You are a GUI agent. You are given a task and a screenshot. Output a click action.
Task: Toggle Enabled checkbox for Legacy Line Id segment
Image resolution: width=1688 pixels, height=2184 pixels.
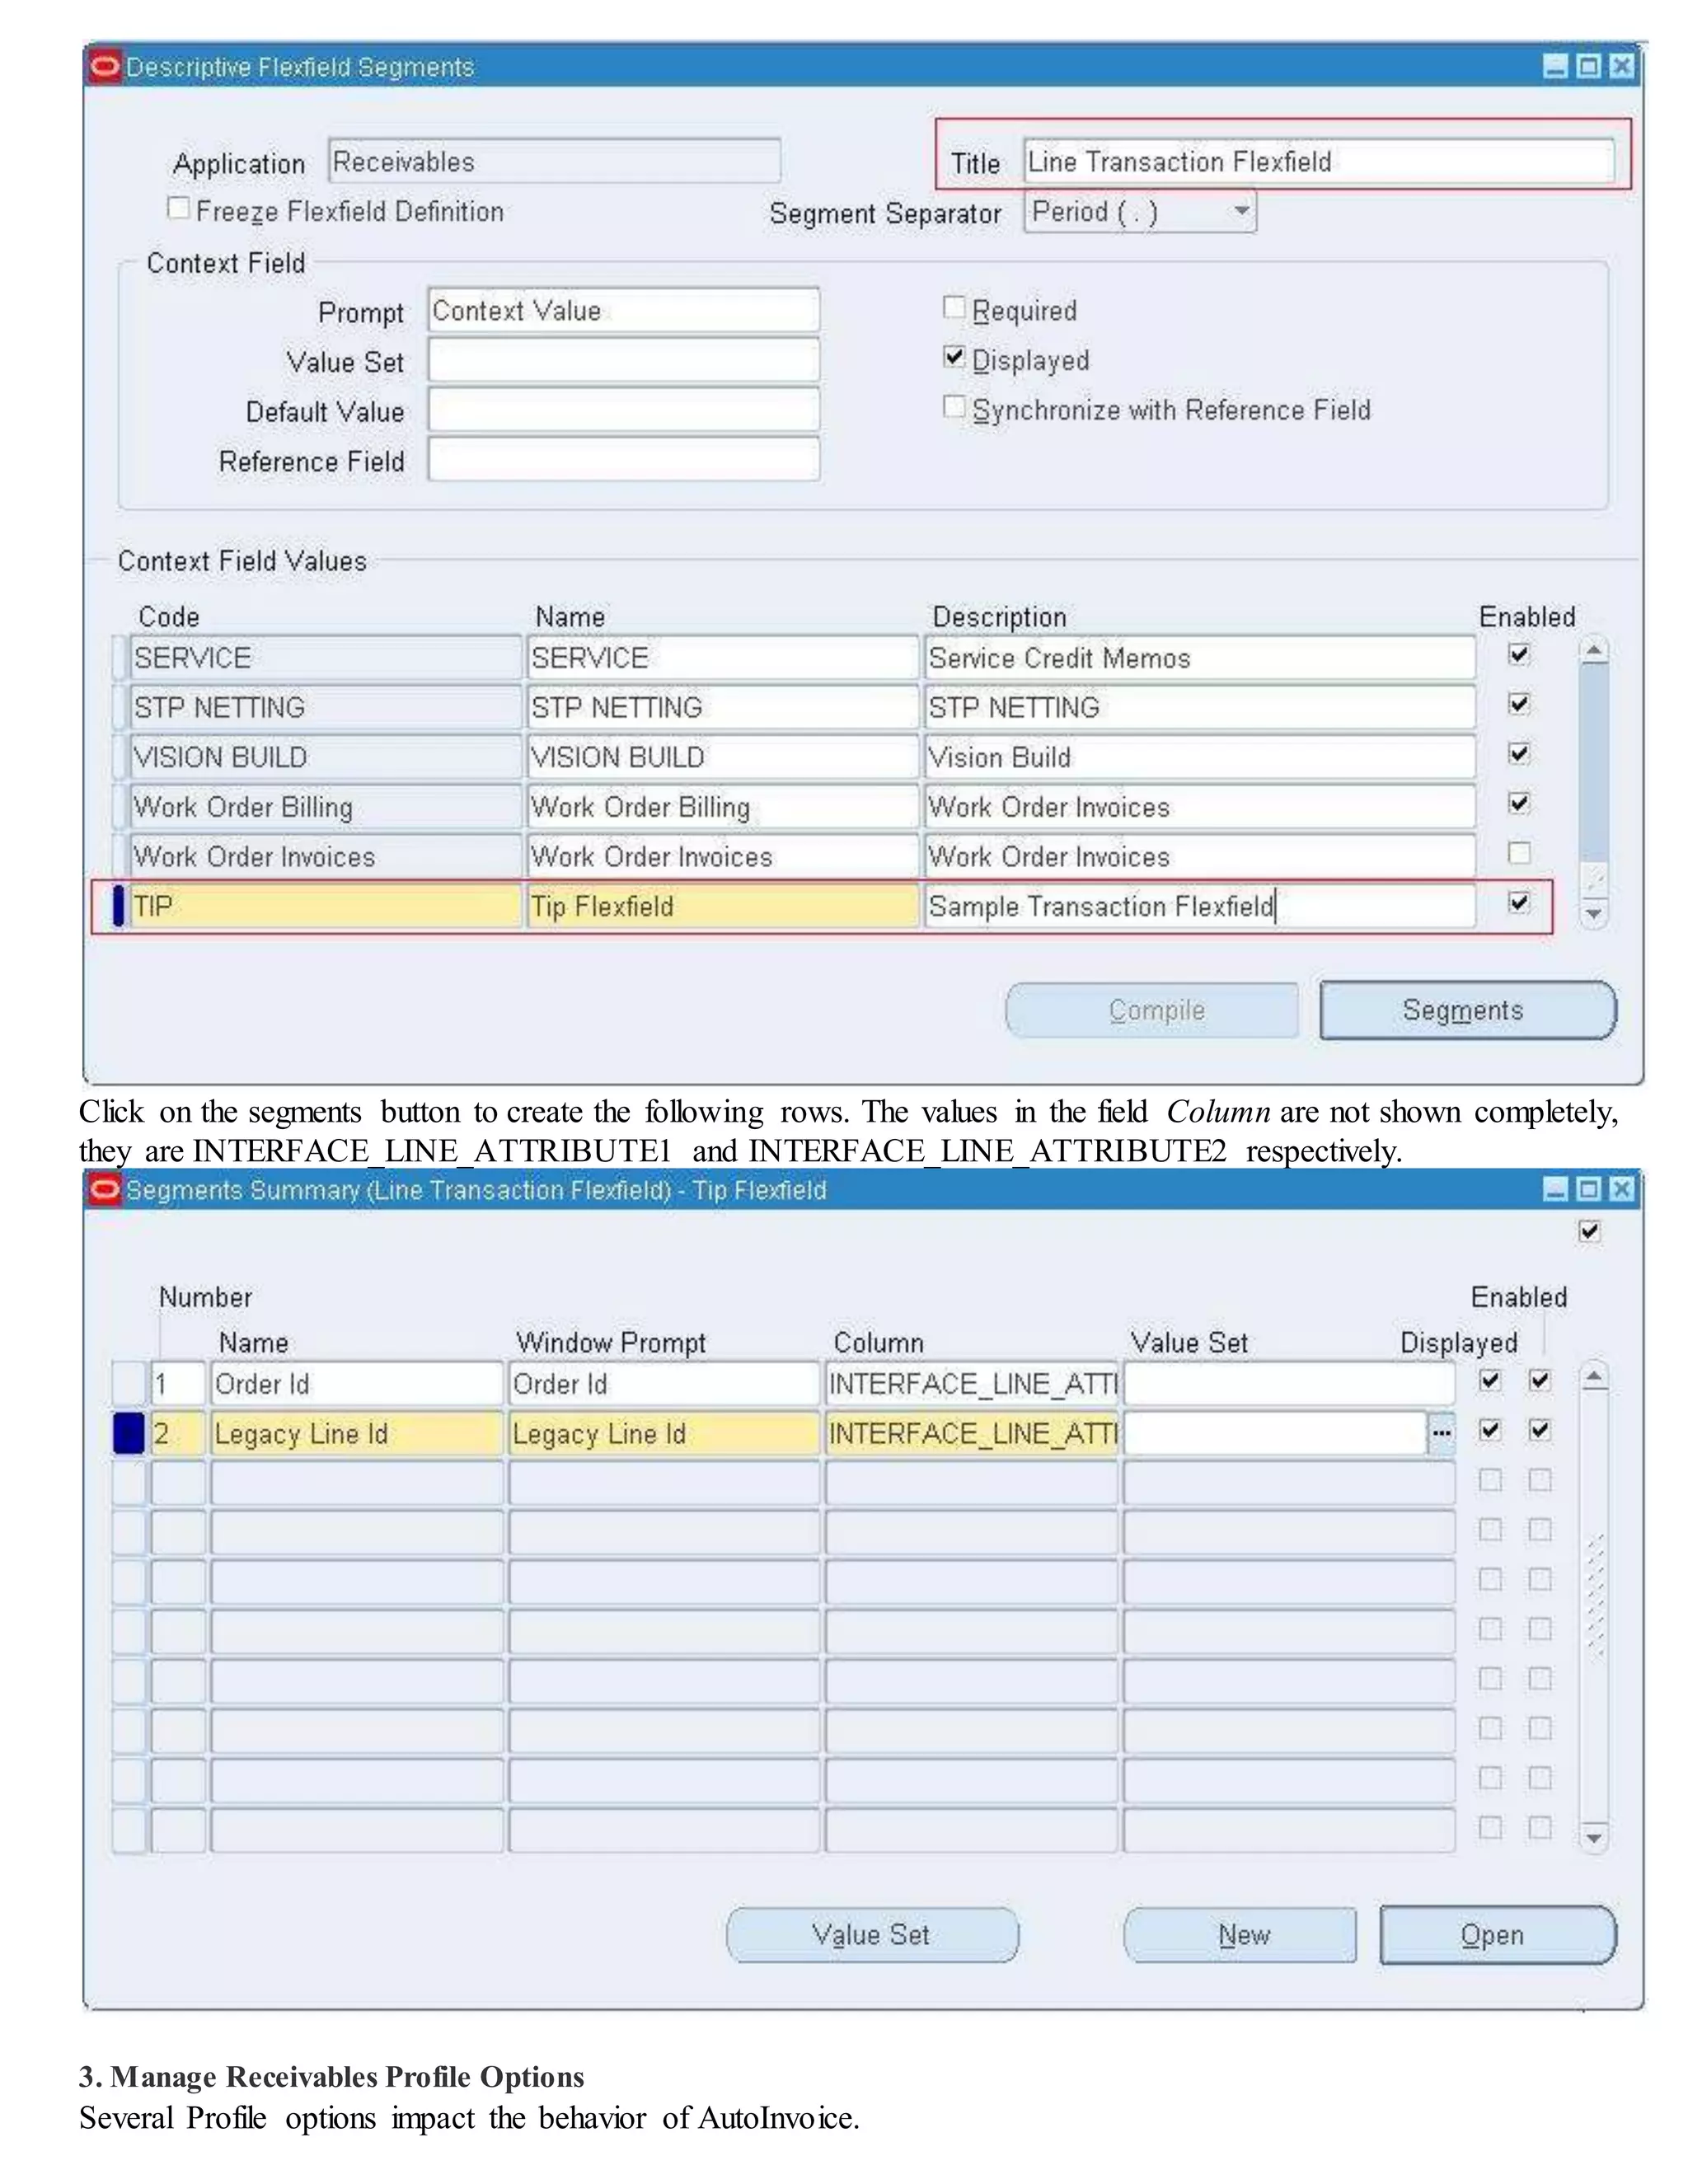coord(1540,1431)
